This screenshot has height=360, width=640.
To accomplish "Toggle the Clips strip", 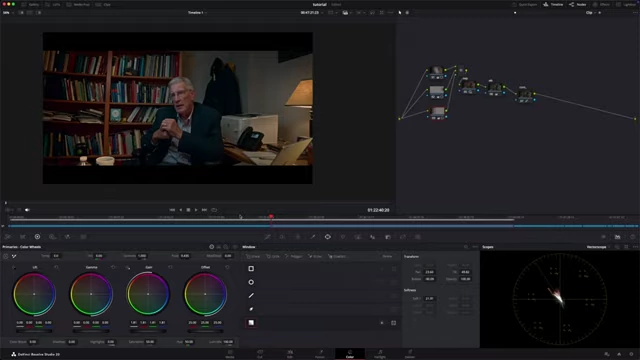I will pos(103,4).
